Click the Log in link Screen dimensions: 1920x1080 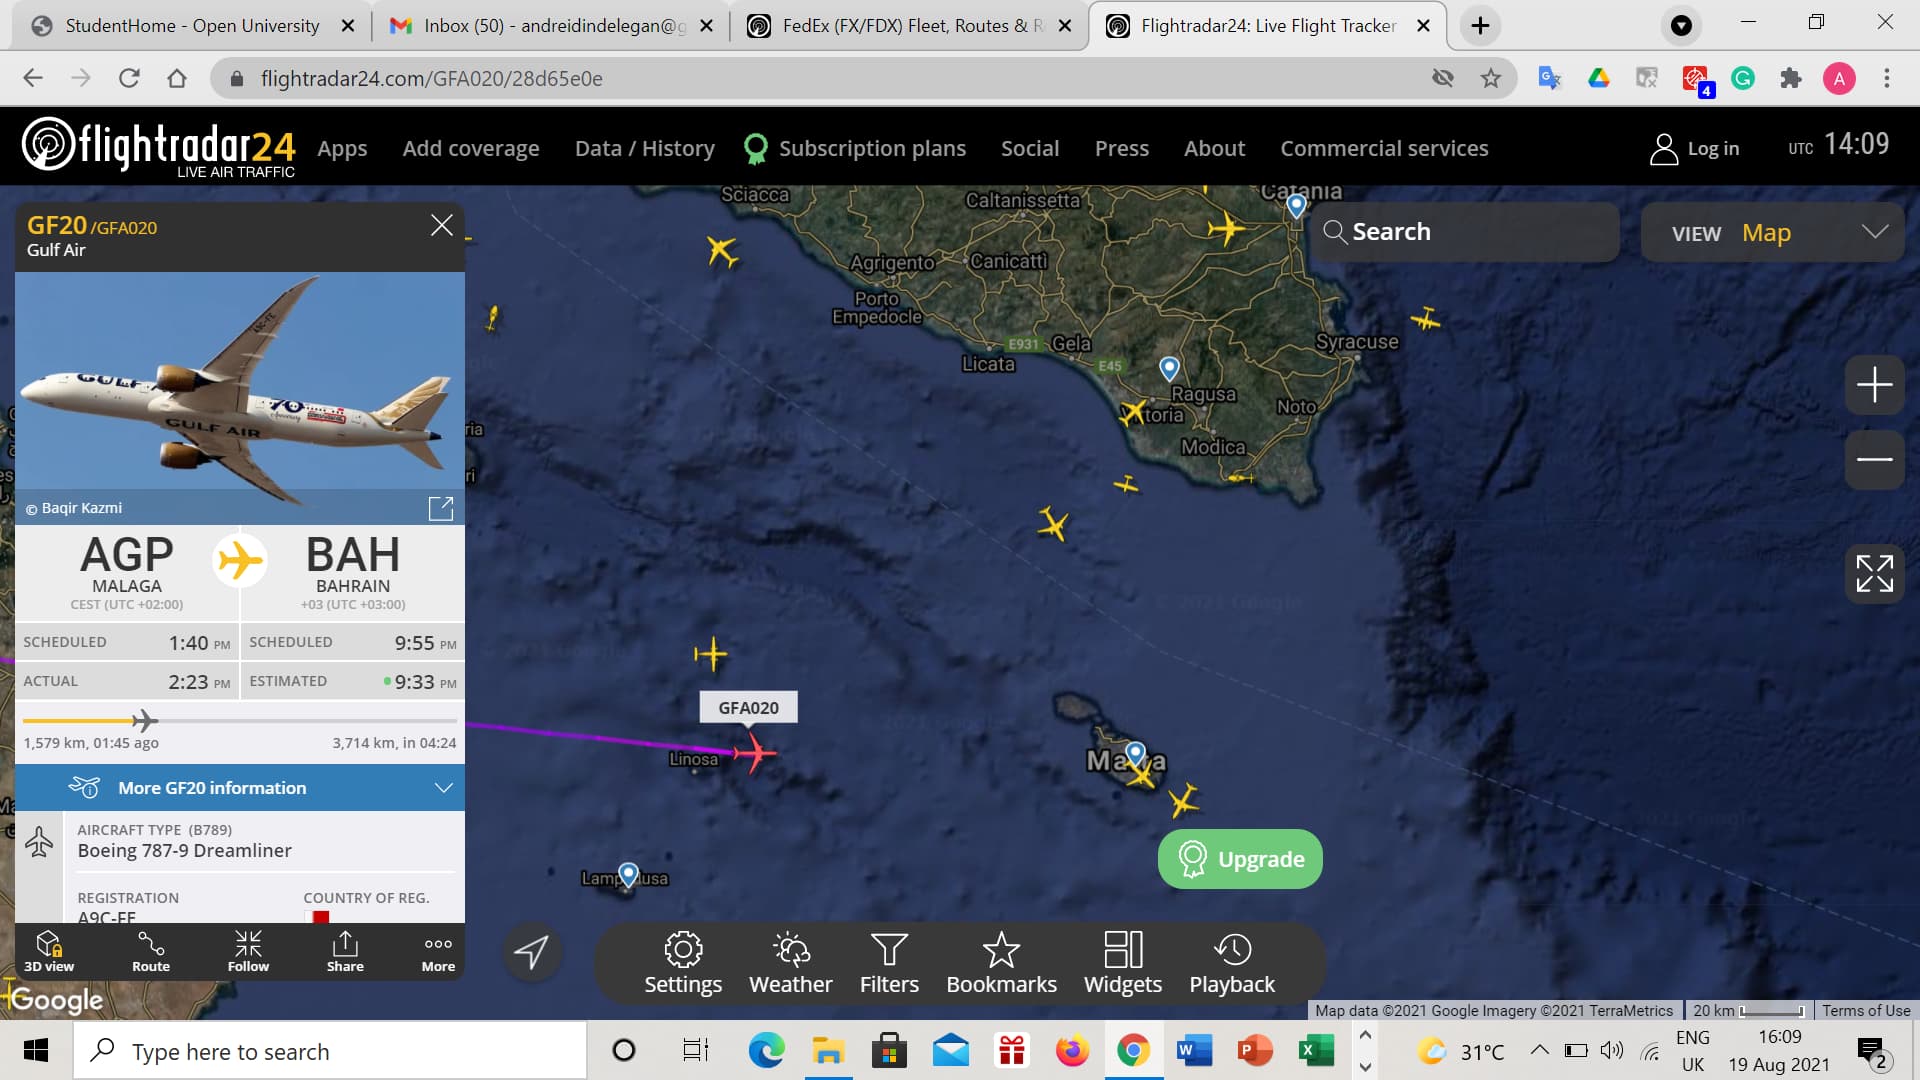[x=1695, y=148]
